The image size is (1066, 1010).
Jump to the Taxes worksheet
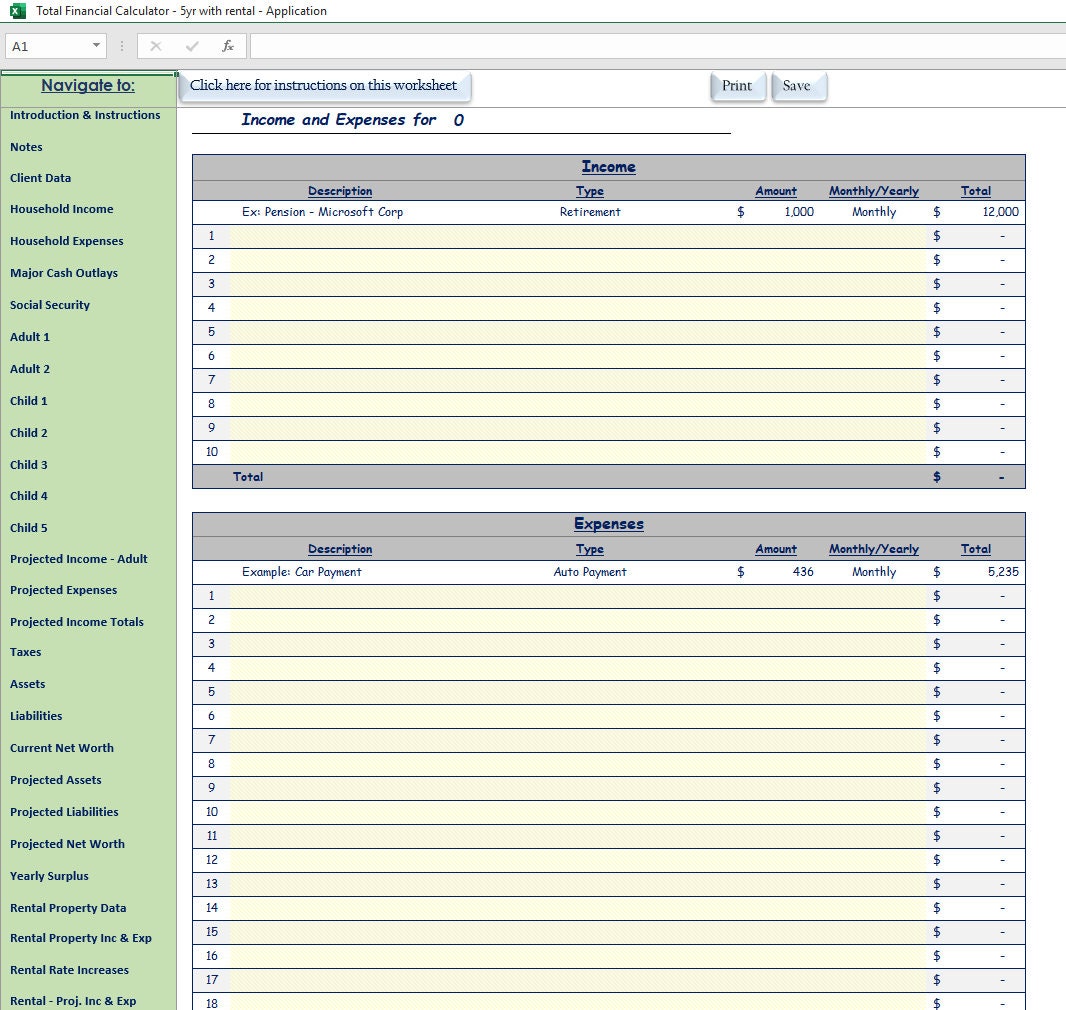click(x=27, y=652)
